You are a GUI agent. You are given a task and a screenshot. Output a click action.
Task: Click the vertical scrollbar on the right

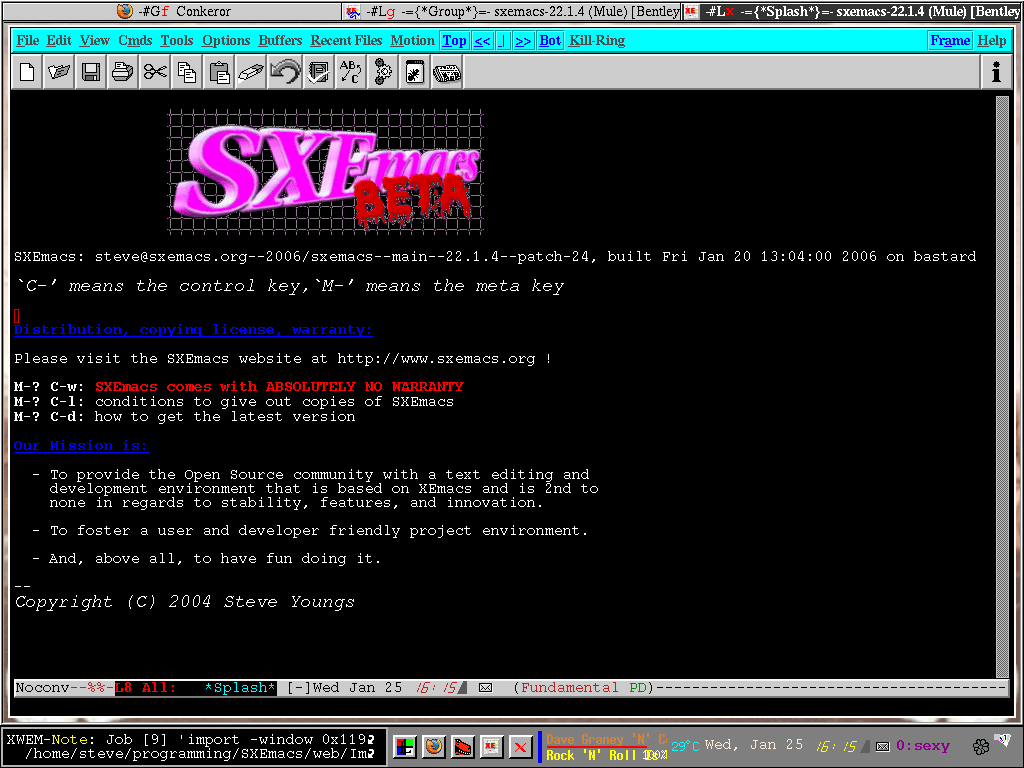[x=1002, y=387]
